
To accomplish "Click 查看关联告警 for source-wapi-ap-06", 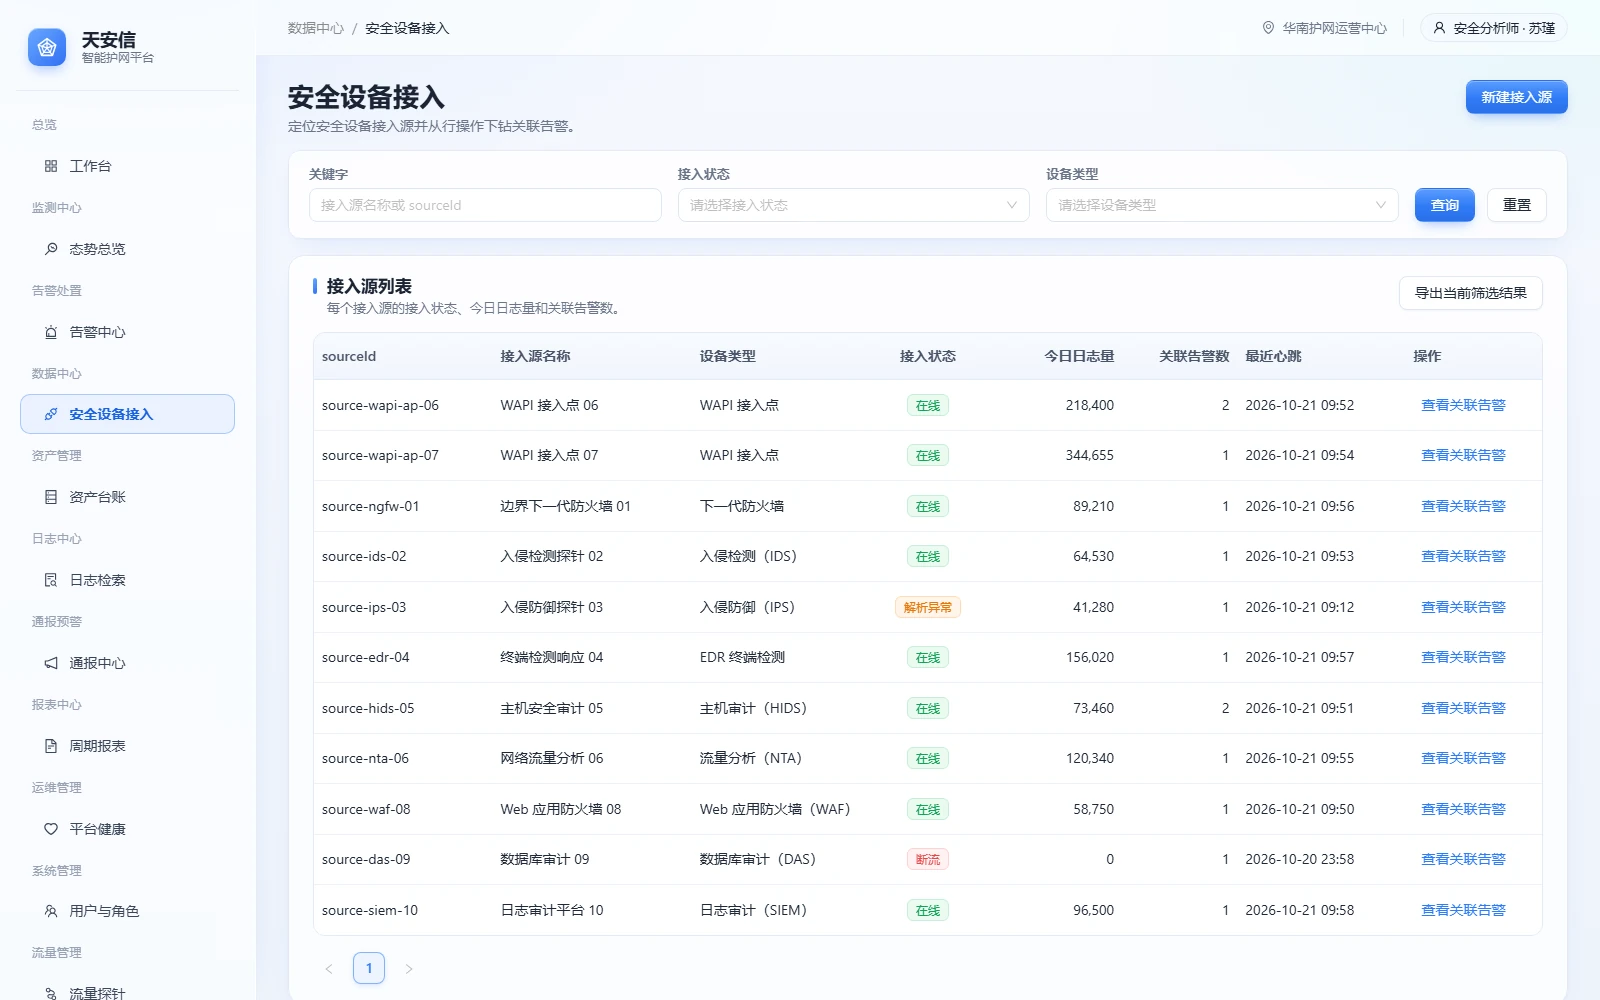I will pos(1463,405).
